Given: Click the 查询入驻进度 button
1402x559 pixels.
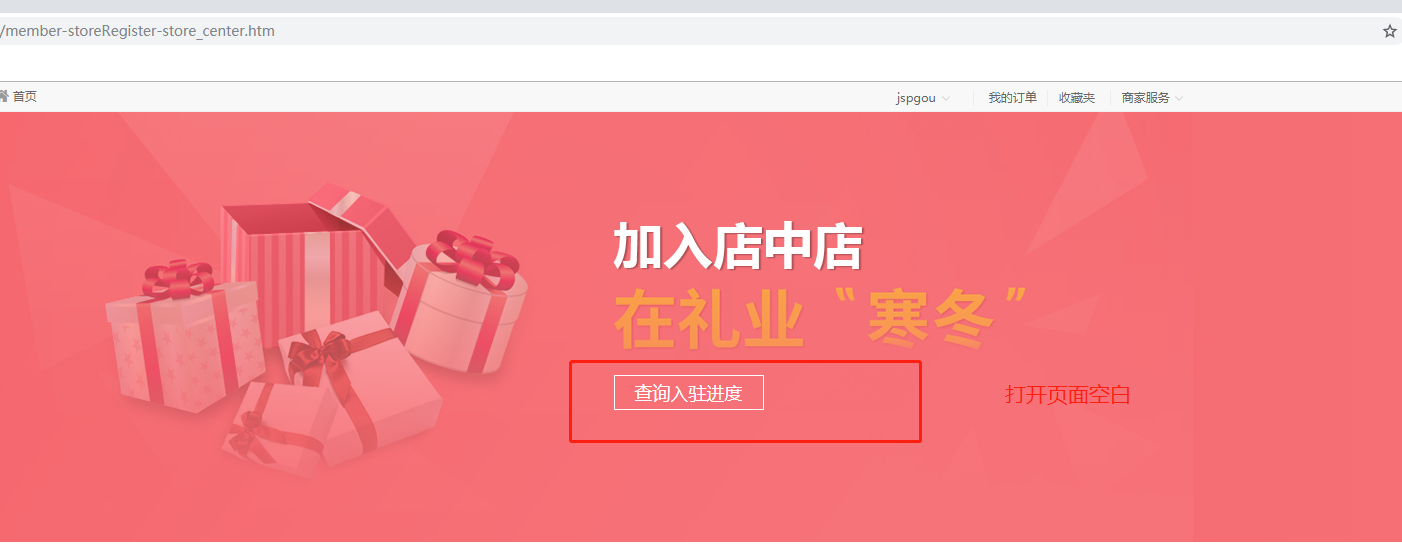Looking at the screenshot, I should click(x=689, y=393).
